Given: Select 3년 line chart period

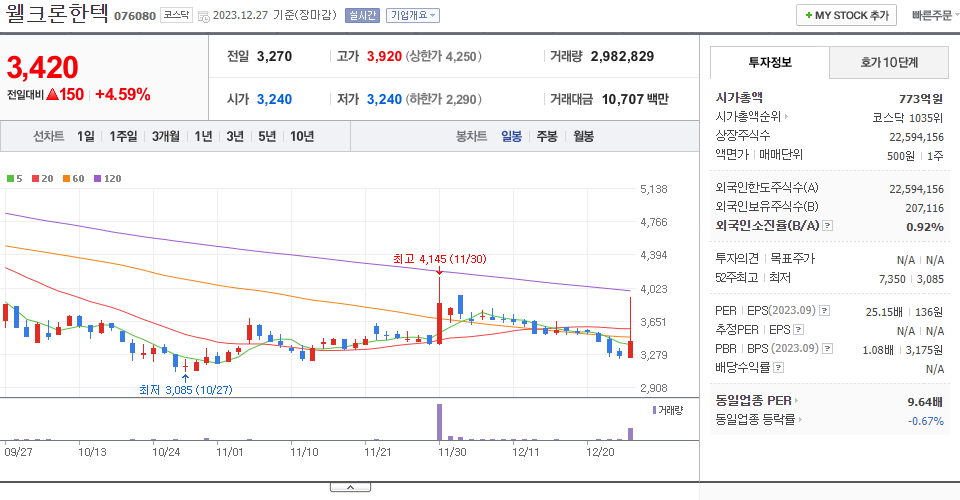Looking at the screenshot, I should click(x=235, y=136).
